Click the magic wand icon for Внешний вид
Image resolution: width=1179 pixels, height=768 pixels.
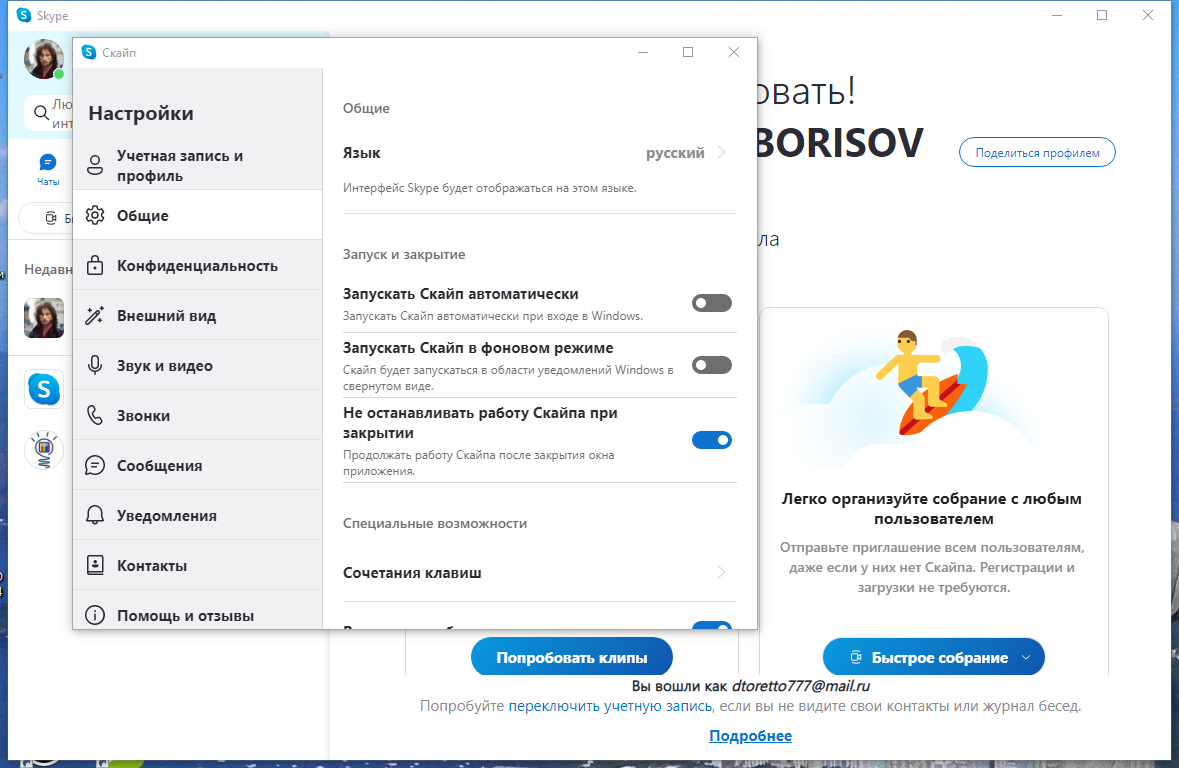tap(95, 315)
